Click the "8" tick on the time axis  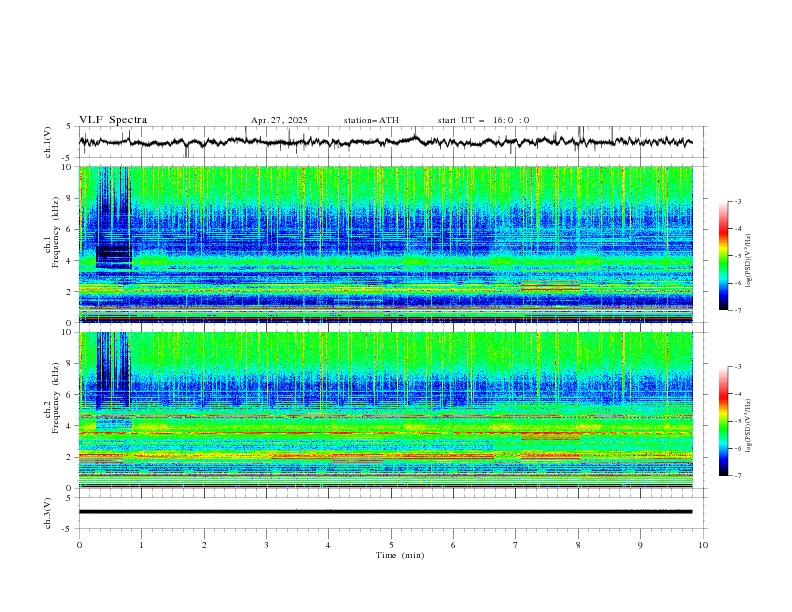pos(578,545)
